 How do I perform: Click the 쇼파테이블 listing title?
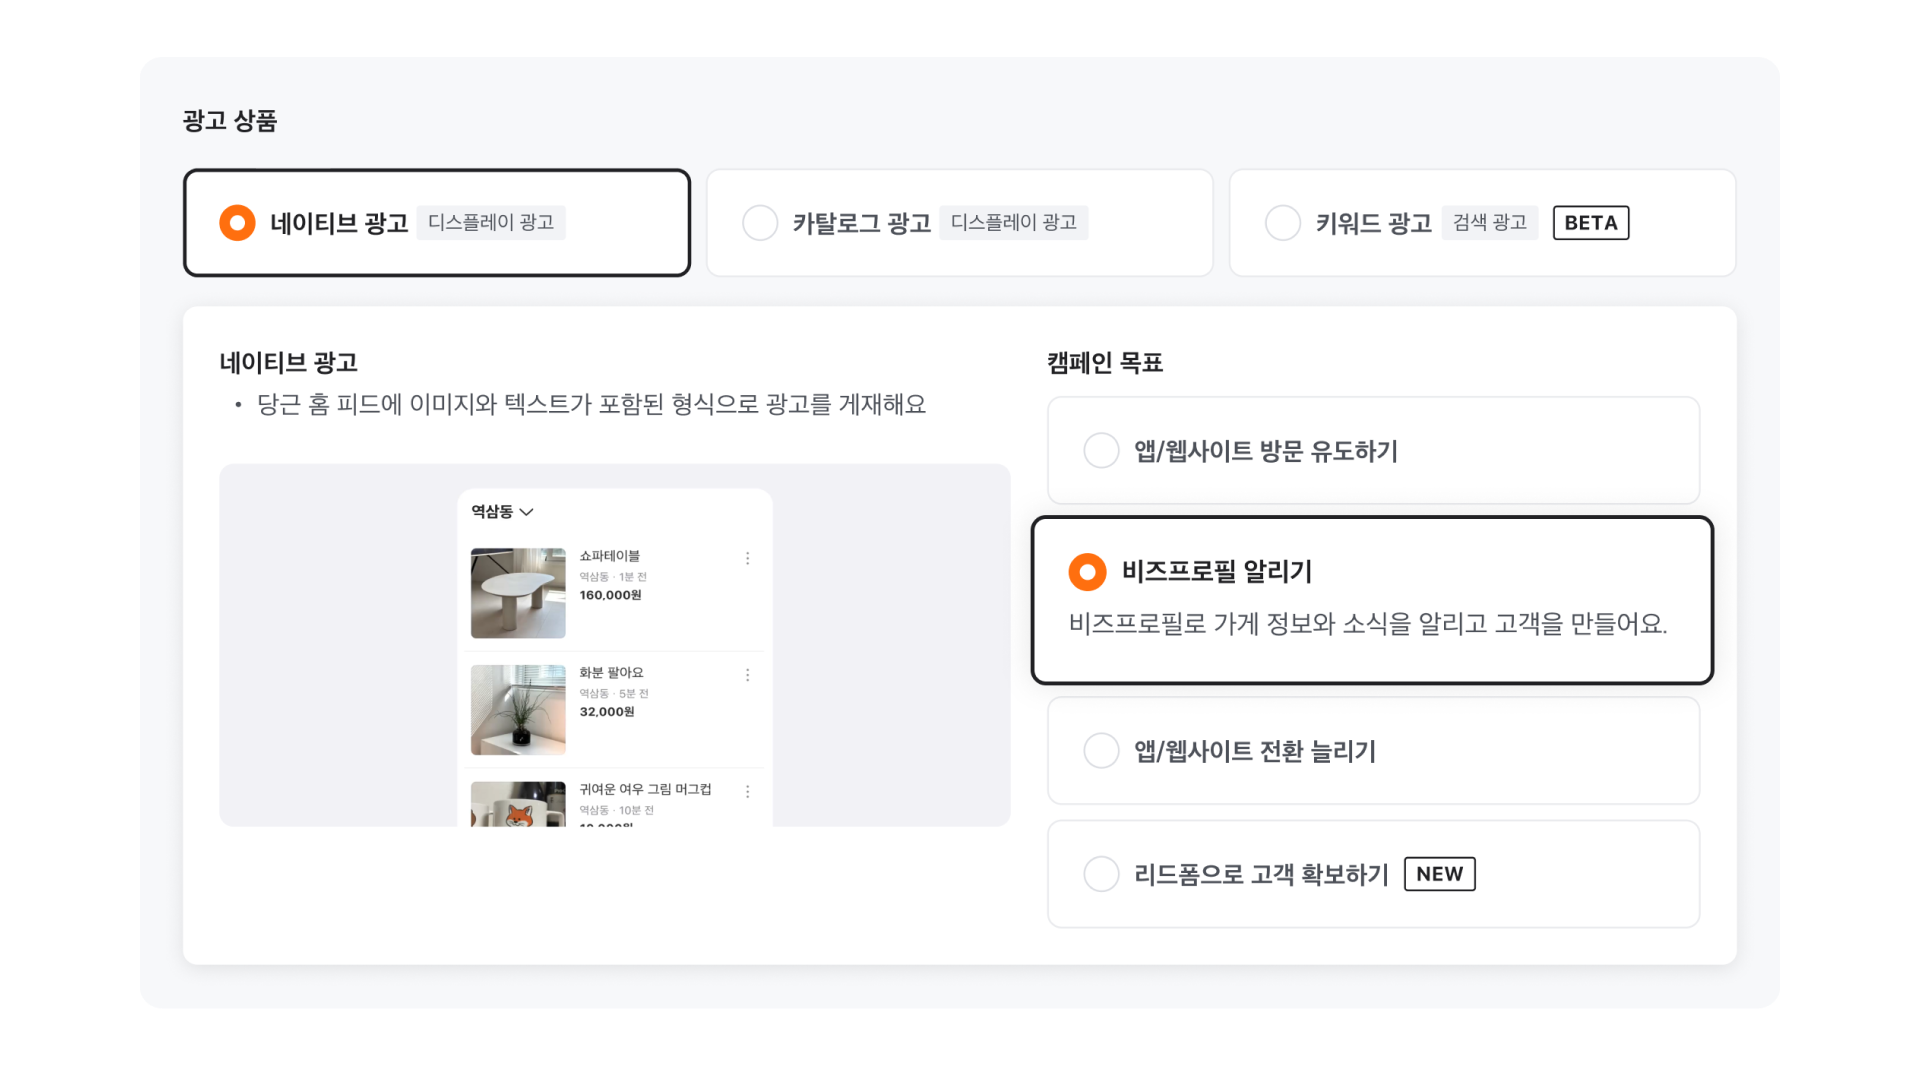(609, 556)
